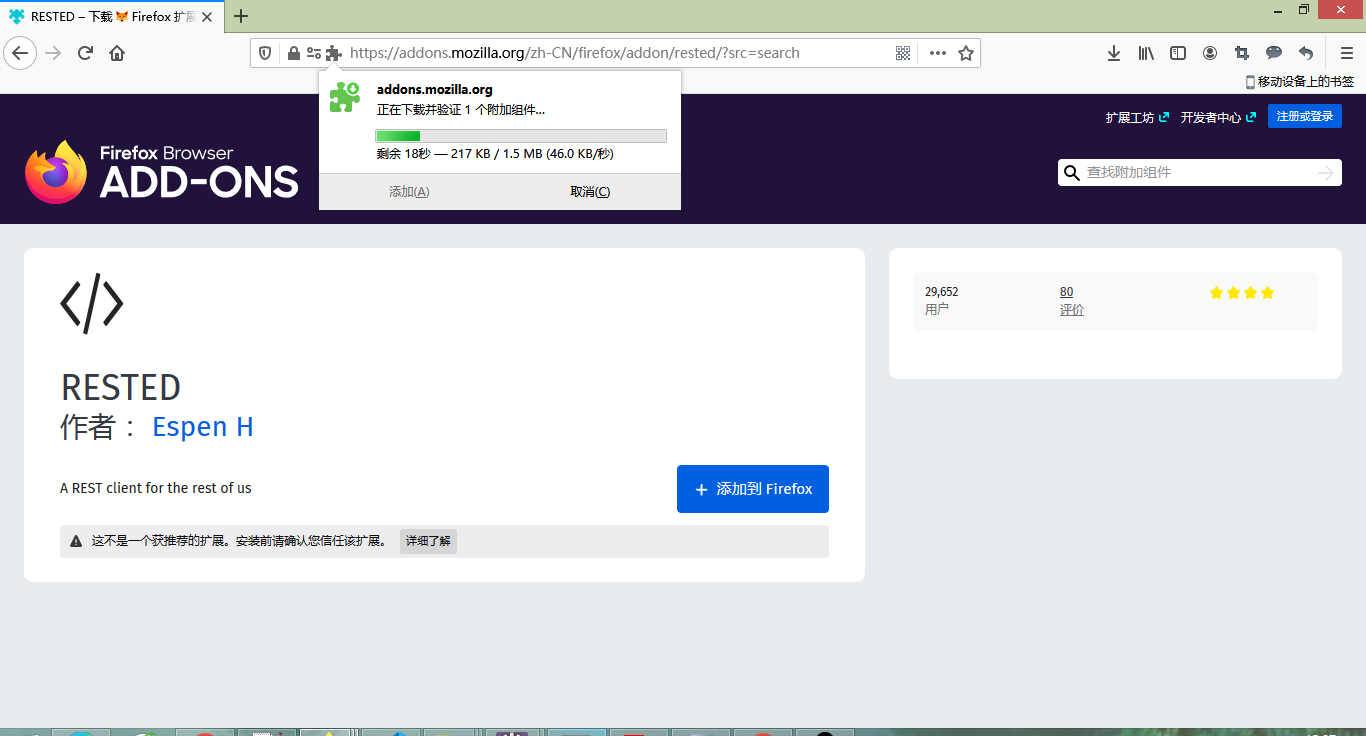Go back to the previous page
Image resolution: width=1366 pixels, height=736 pixels.
tap(20, 53)
